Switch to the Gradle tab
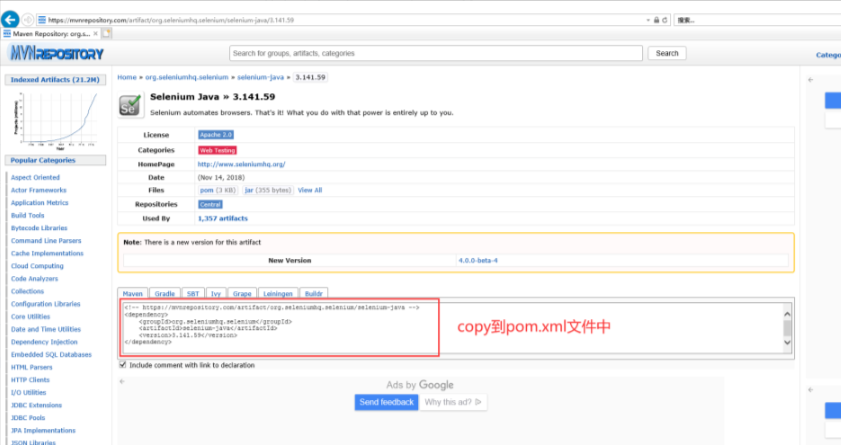The width and height of the screenshot is (841, 445). pyautogui.click(x=165, y=293)
